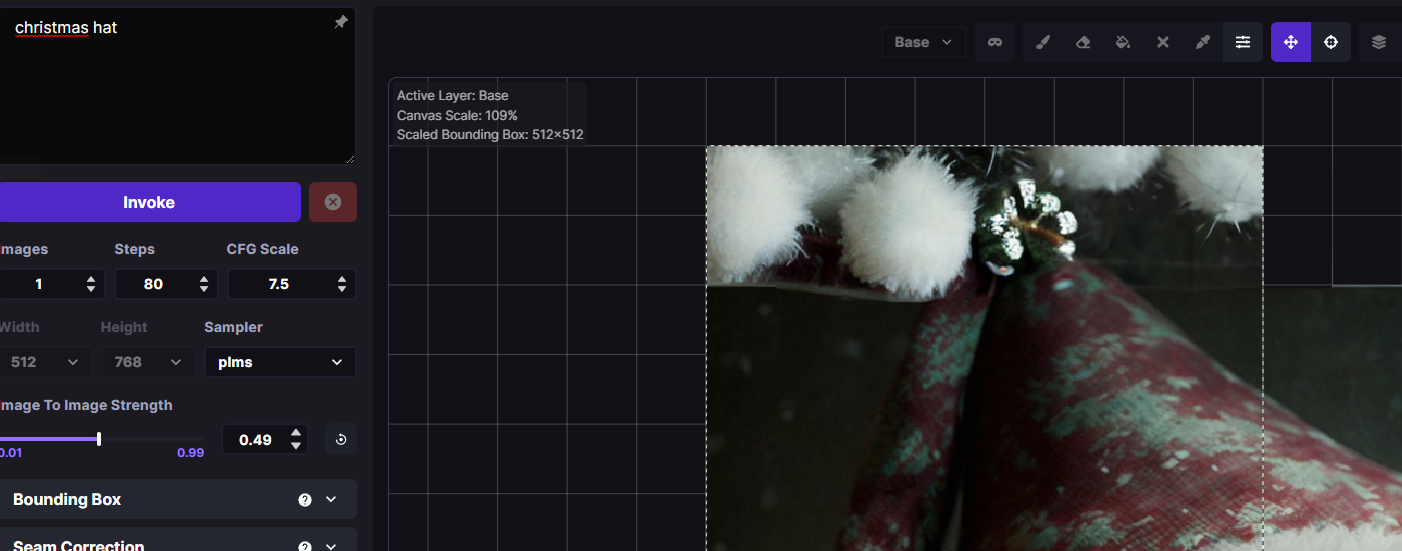Click the canvas Christmas hat image
This screenshot has height=551, width=1402.
tap(985, 348)
